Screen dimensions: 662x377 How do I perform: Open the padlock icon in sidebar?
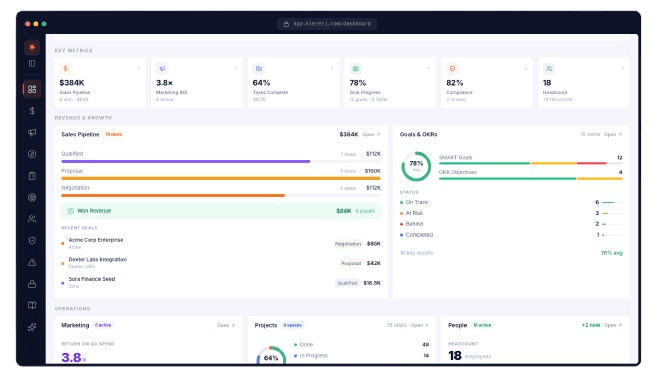coord(32,284)
